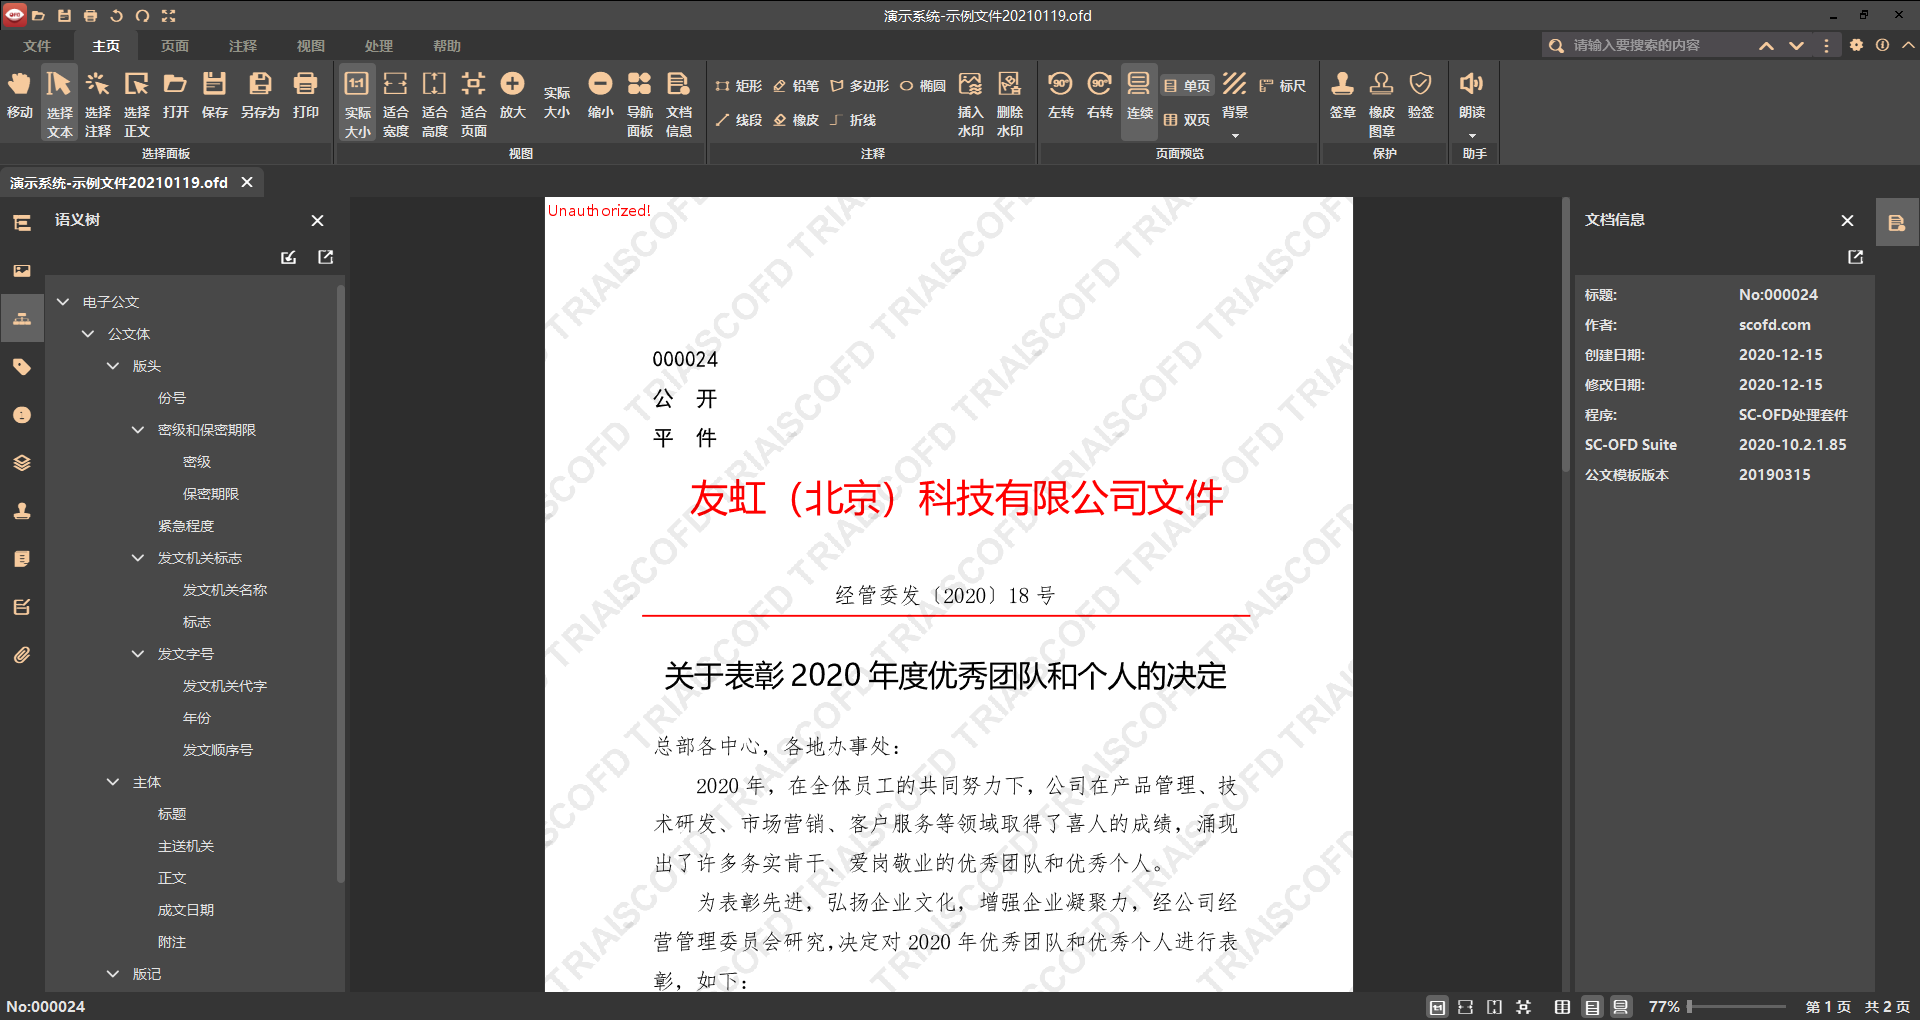
Task: Toggle double page view mode
Action: coord(1187,120)
